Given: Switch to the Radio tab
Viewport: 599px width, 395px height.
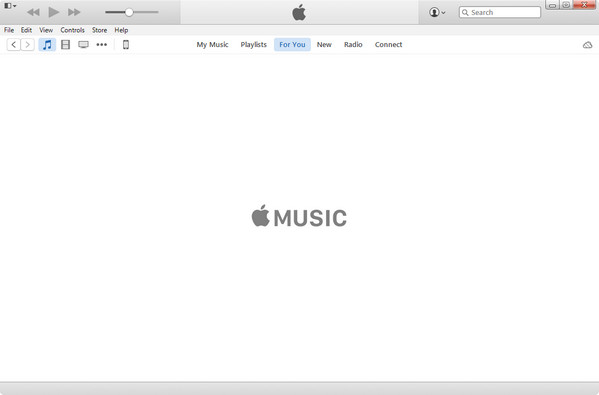Looking at the screenshot, I should point(353,45).
